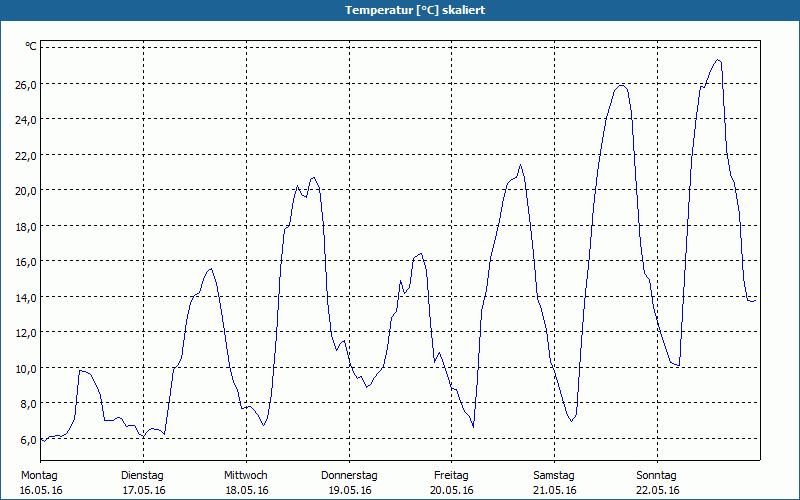
Task: Click the 24,0 y-axis value
Action: tap(26, 120)
